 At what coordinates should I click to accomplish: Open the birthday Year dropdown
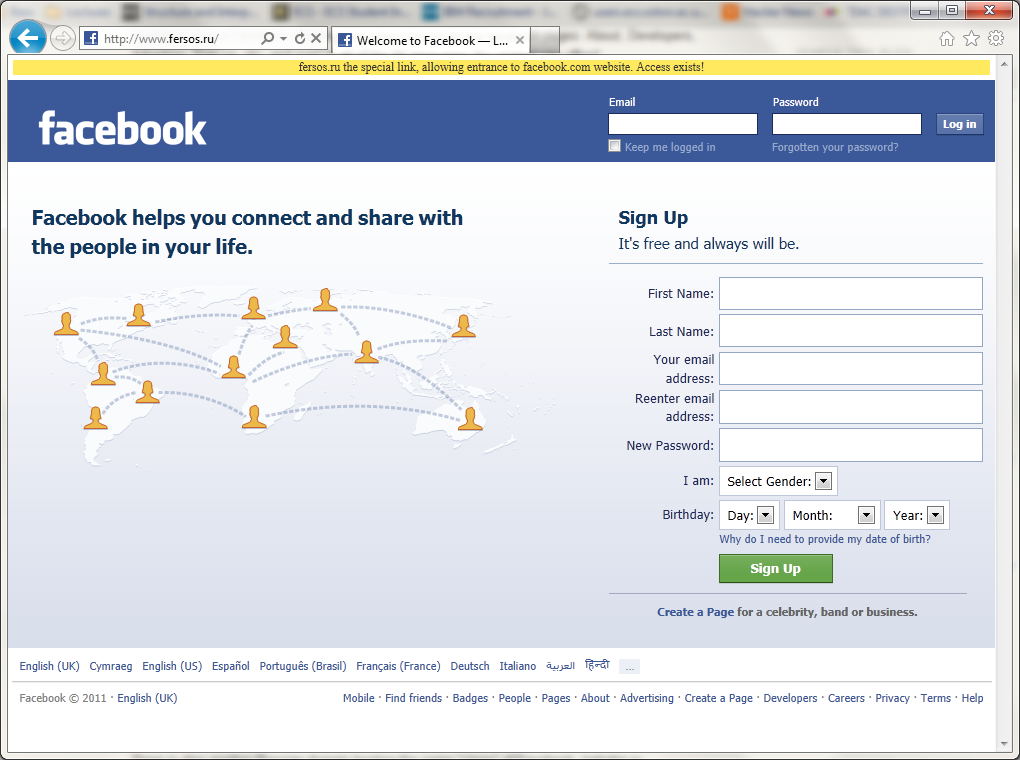coord(935,516)
